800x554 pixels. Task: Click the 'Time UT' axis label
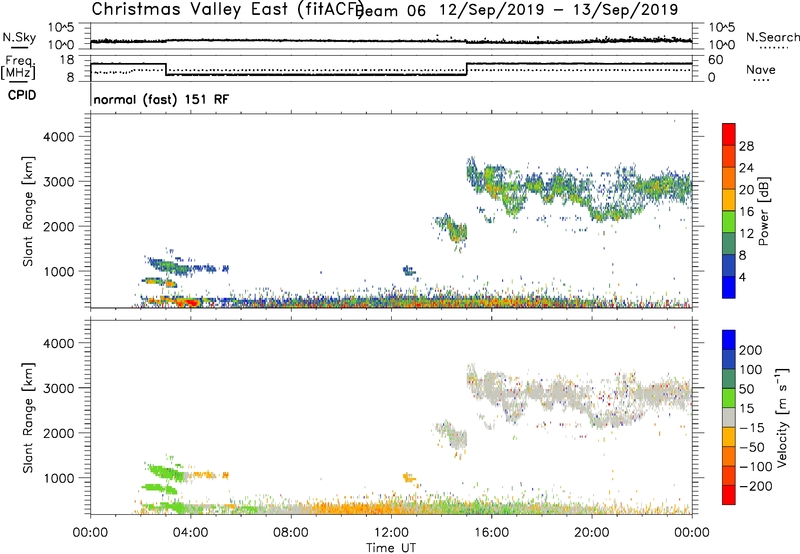[x=391, y=548]
